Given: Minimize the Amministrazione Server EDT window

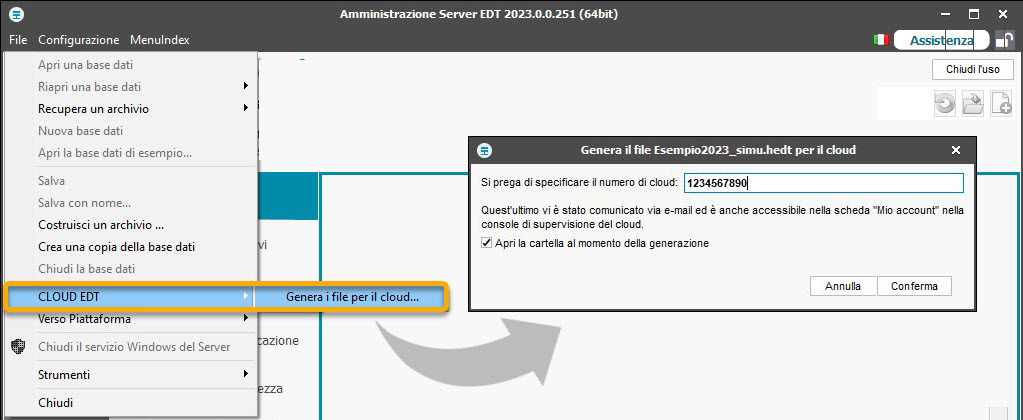Looking at the screenshot, I should 945,14.
